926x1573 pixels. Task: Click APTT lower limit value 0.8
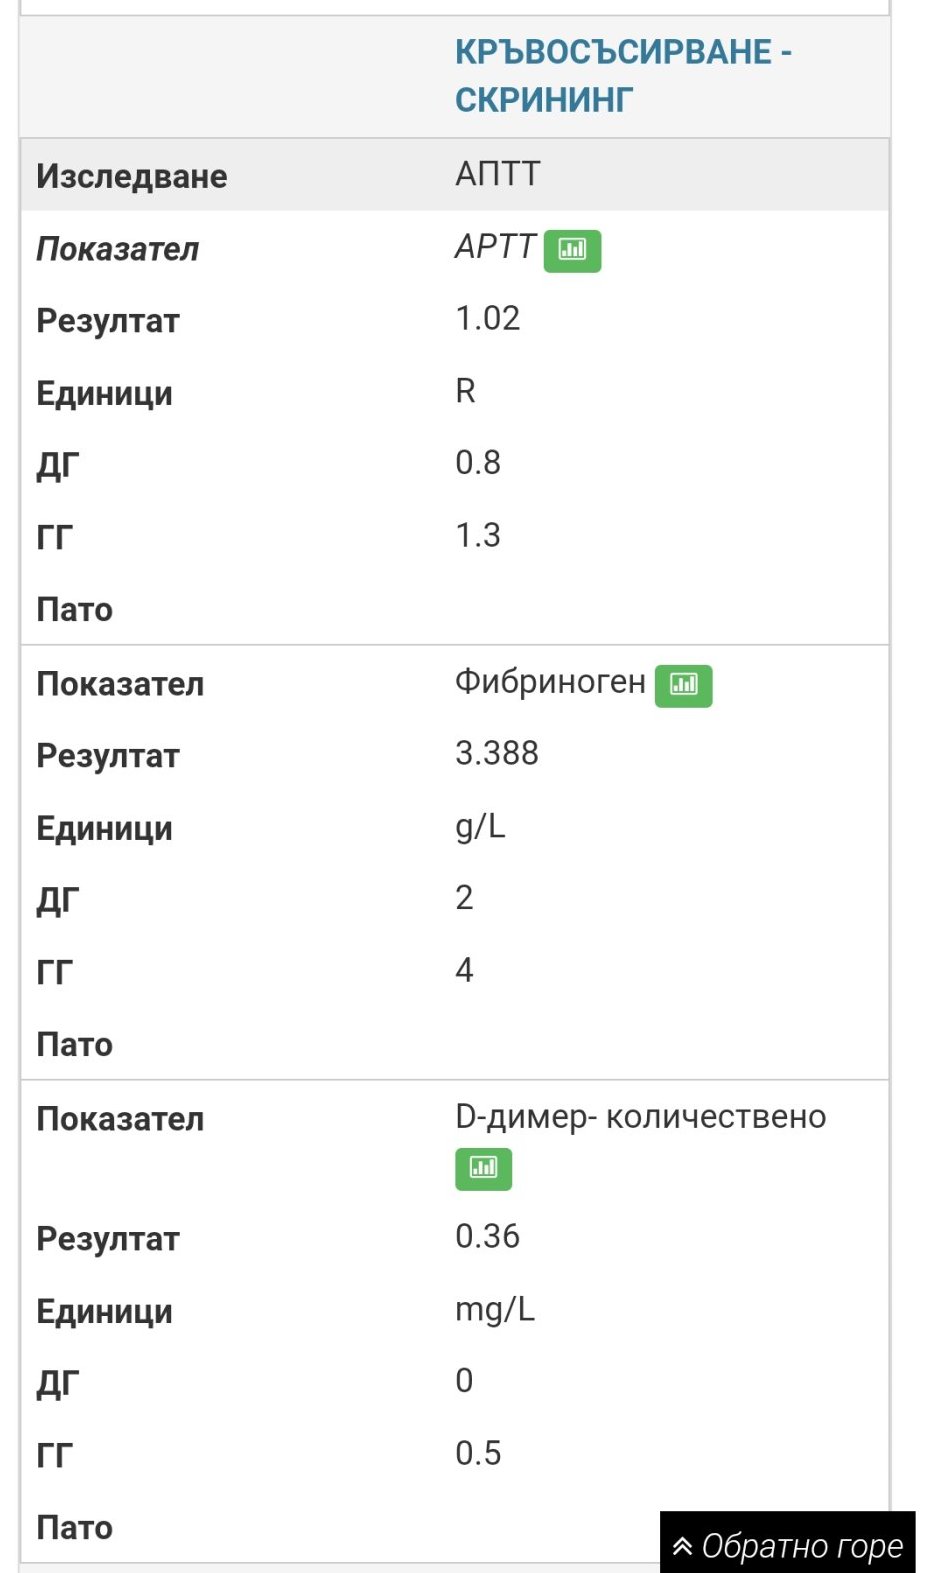(x=477, y=463)
